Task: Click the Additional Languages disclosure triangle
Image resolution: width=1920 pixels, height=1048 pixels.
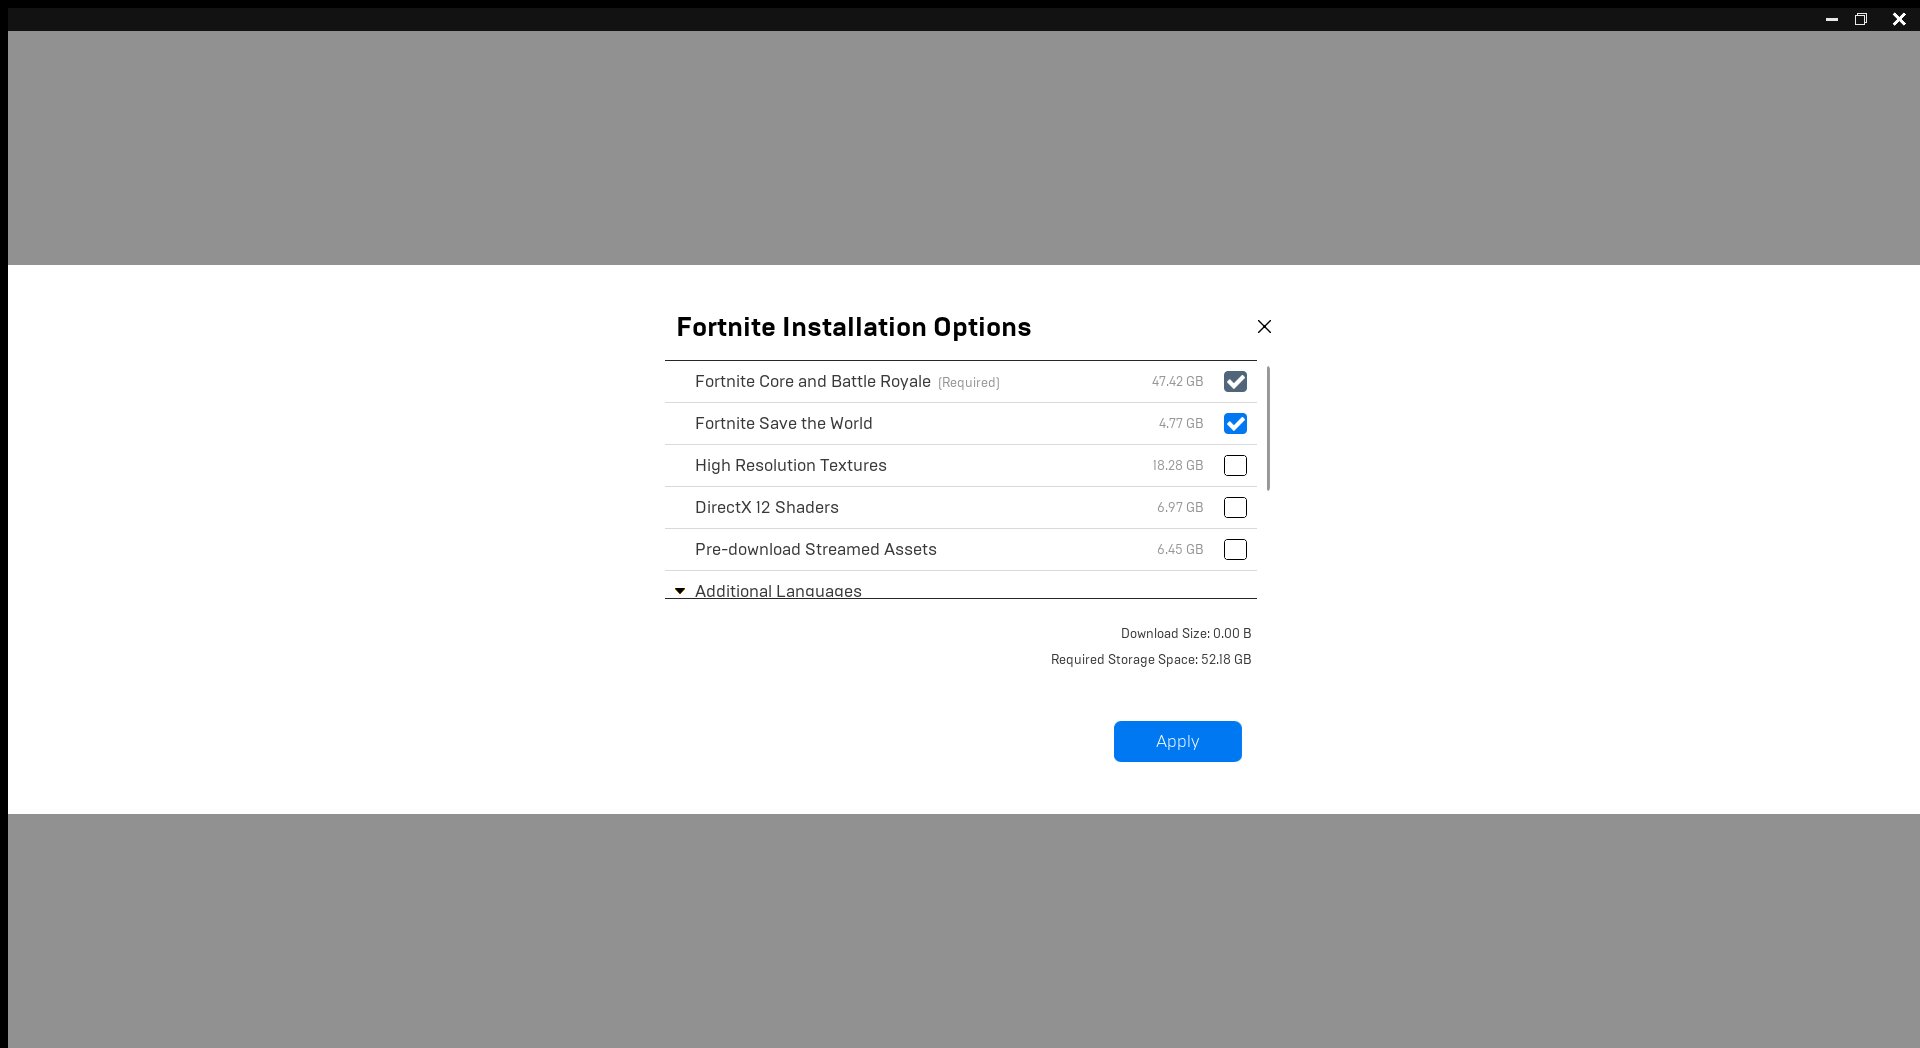Action: [680, 591]
